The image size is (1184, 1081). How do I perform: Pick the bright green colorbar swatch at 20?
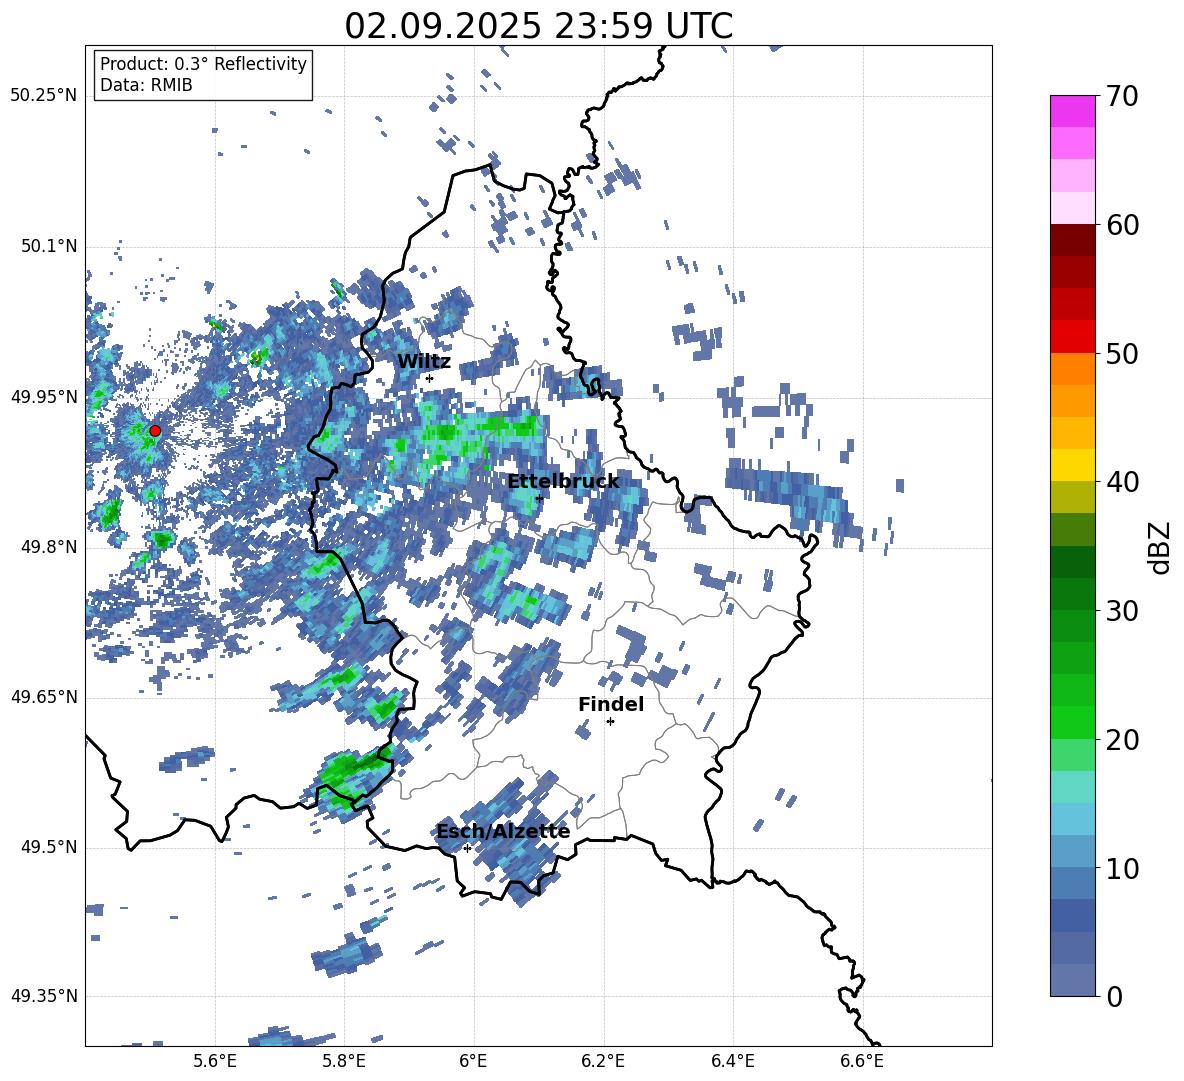1072,722
